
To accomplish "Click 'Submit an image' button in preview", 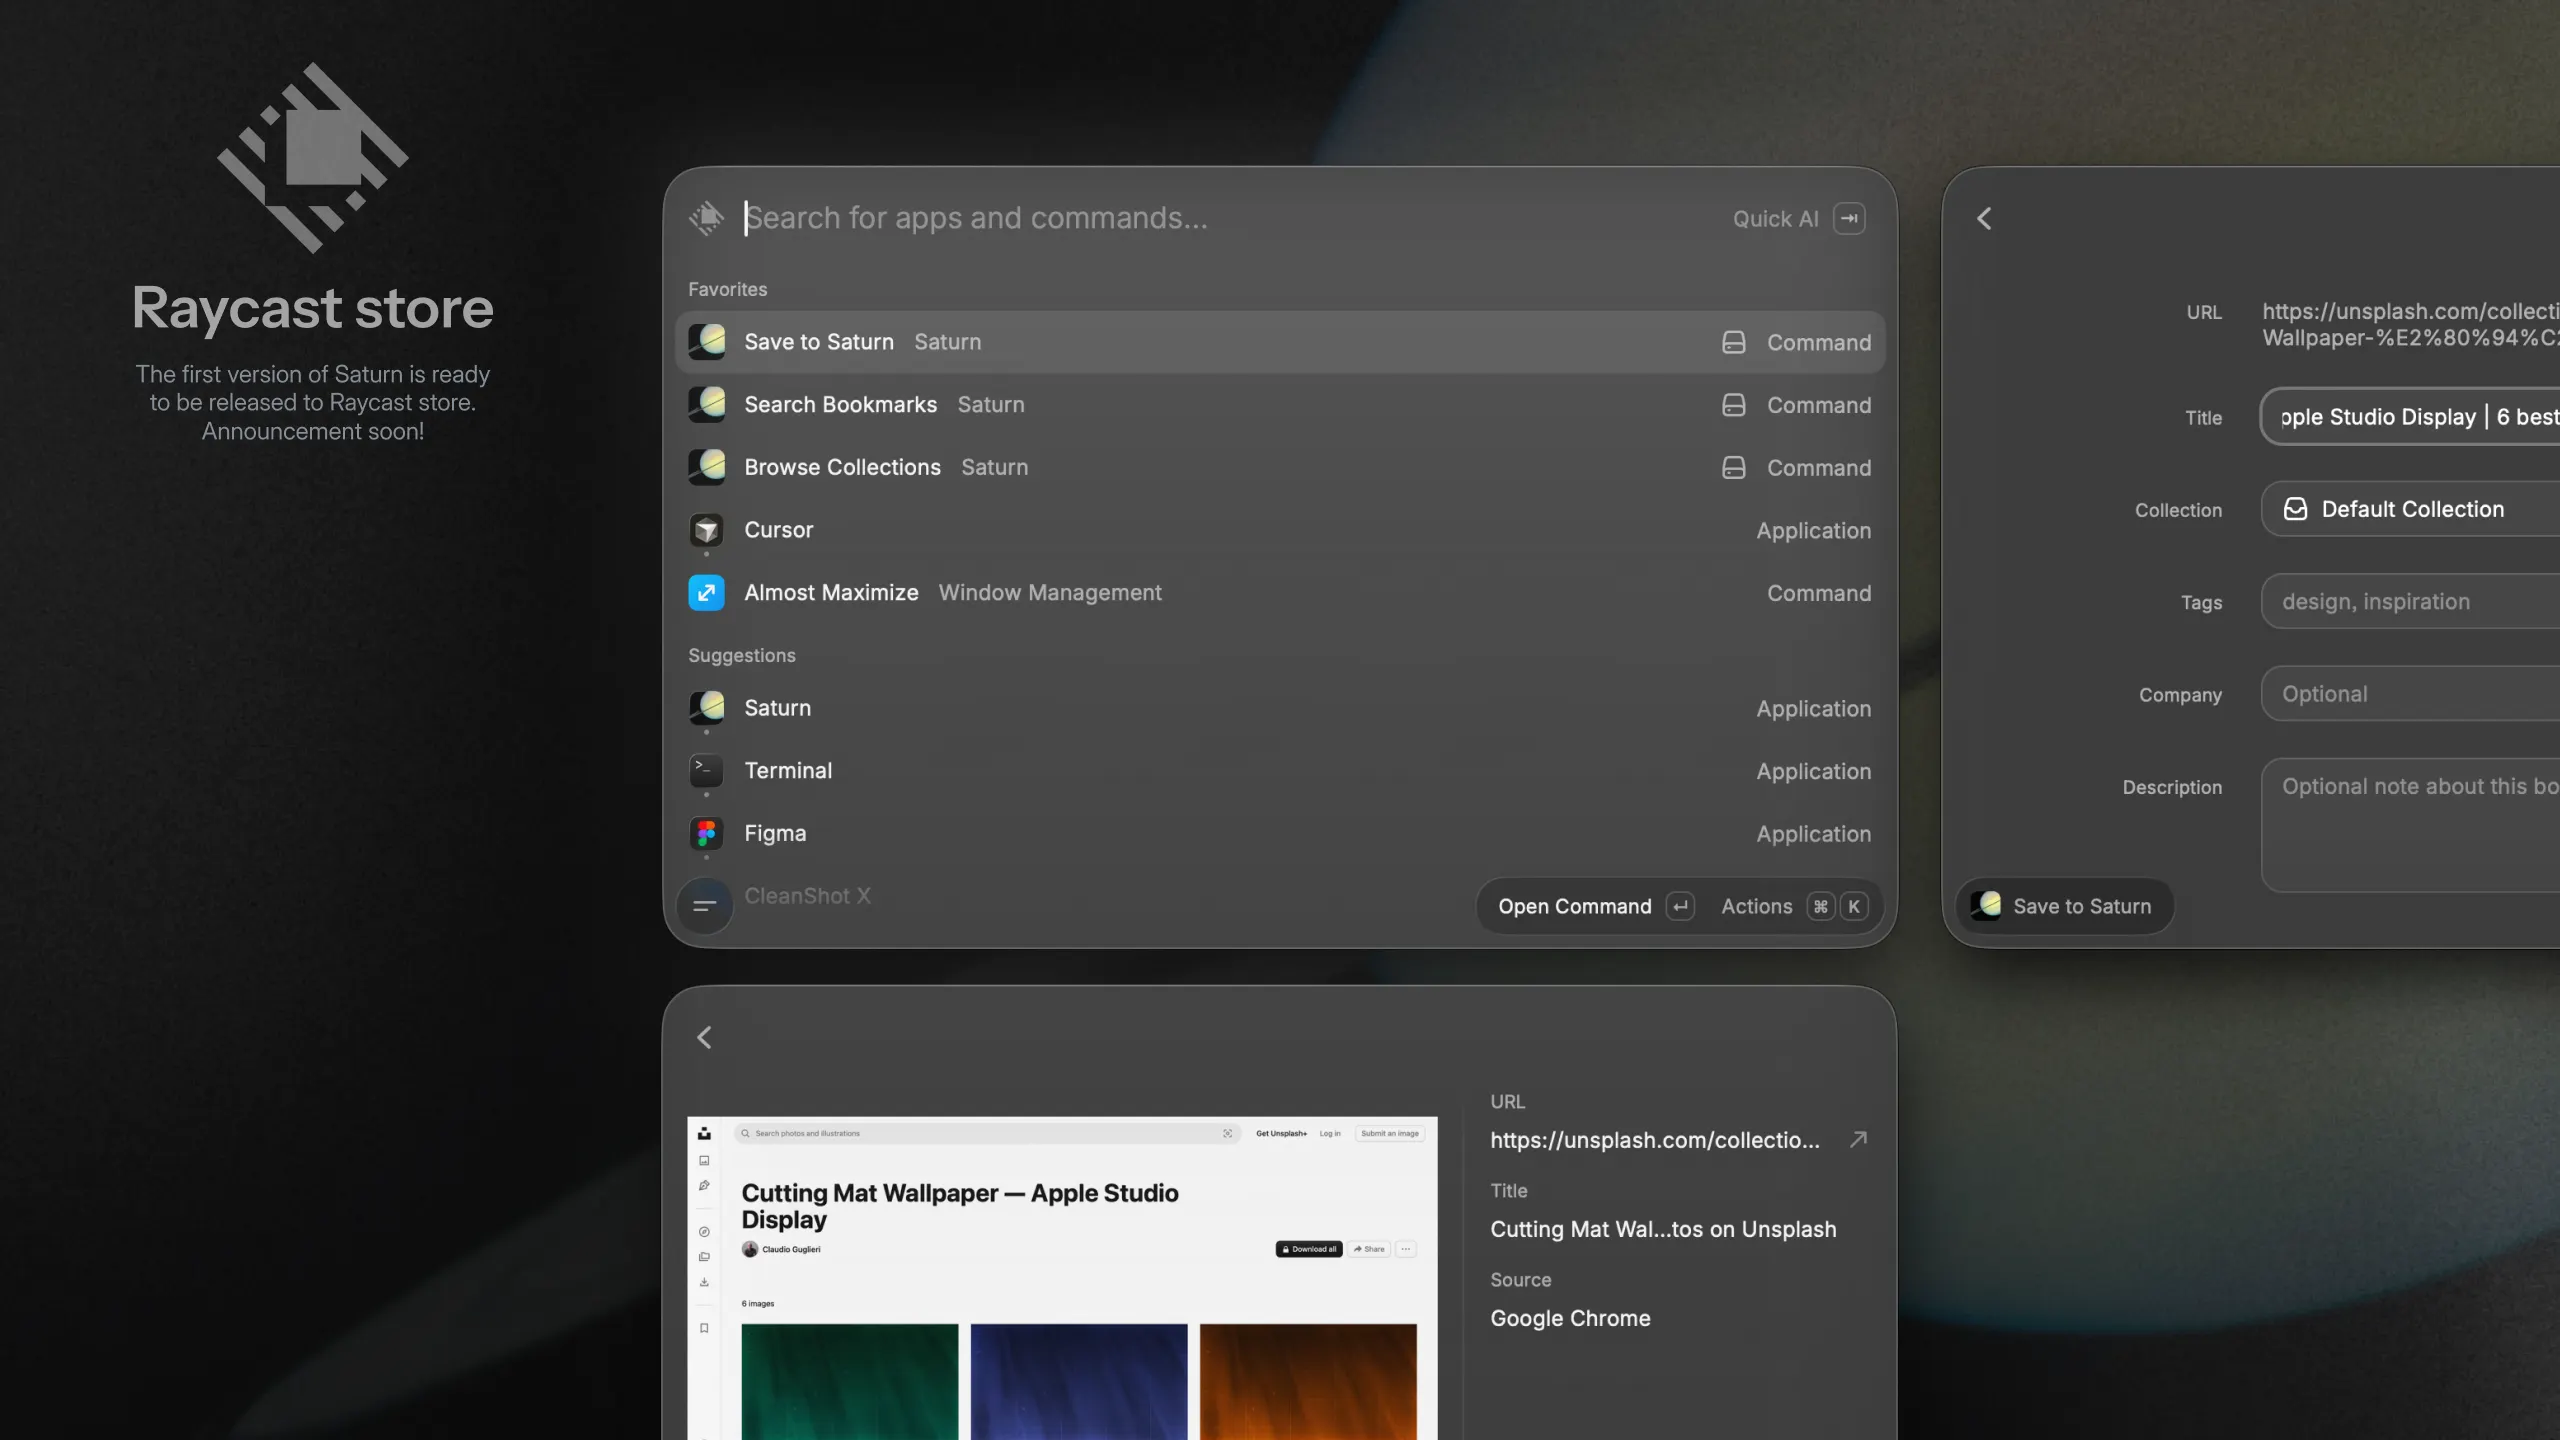I will click(1390, 1133).
